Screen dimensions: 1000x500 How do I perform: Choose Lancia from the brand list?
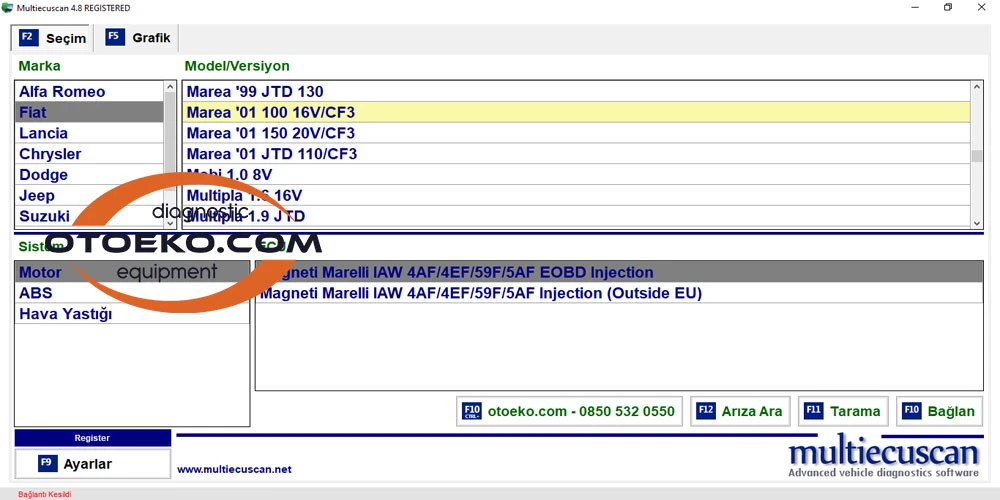coord(89,133)
